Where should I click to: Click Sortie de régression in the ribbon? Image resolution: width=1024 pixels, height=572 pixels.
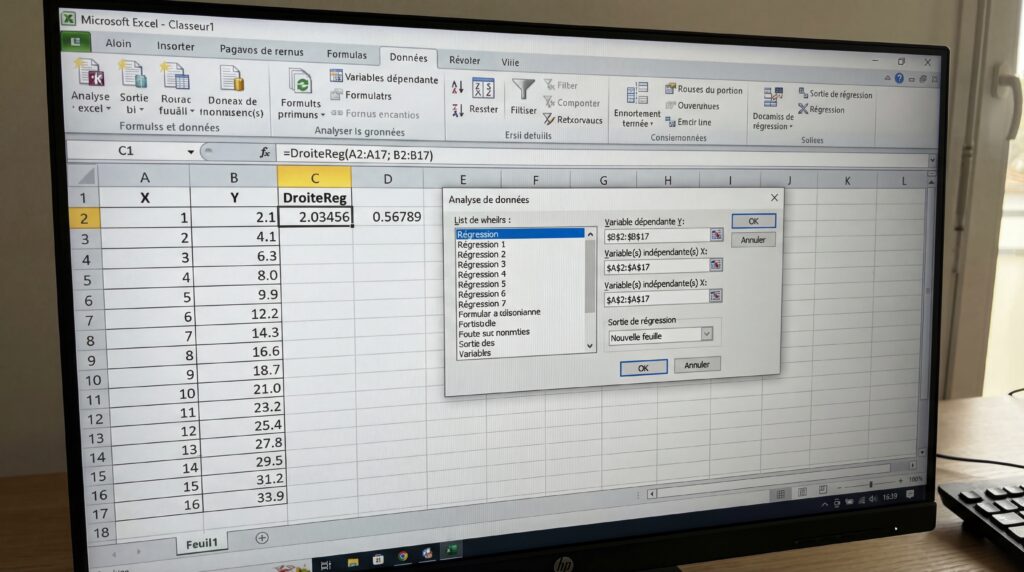point(835,94)
